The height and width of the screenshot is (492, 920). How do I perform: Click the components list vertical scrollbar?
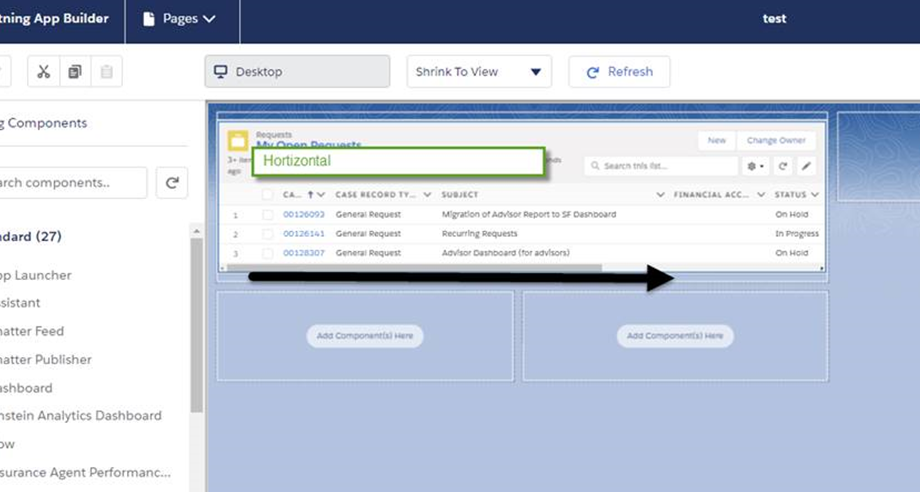point(197,325)
